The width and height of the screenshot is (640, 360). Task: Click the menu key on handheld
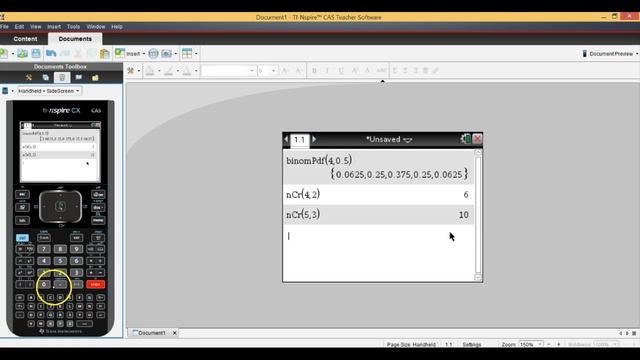click(98, 220)
